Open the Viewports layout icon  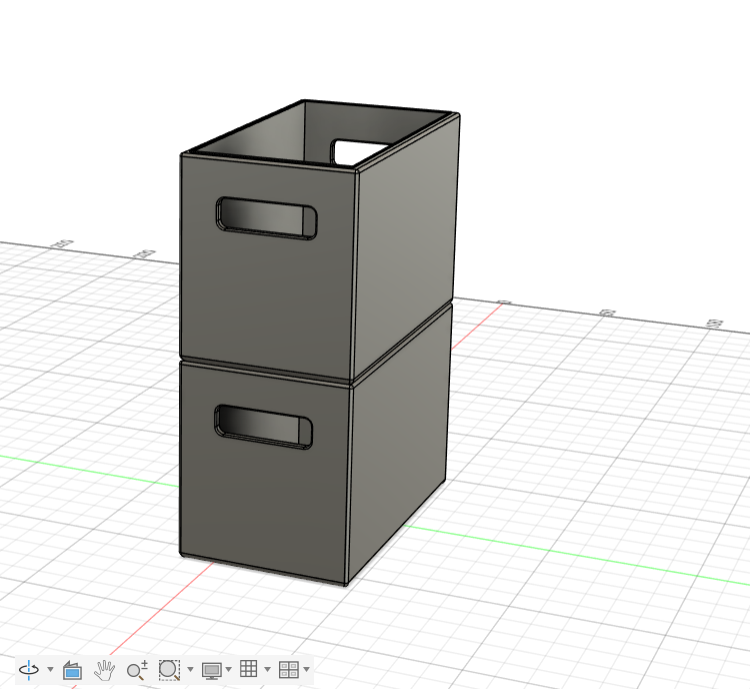tap(289, 669)
